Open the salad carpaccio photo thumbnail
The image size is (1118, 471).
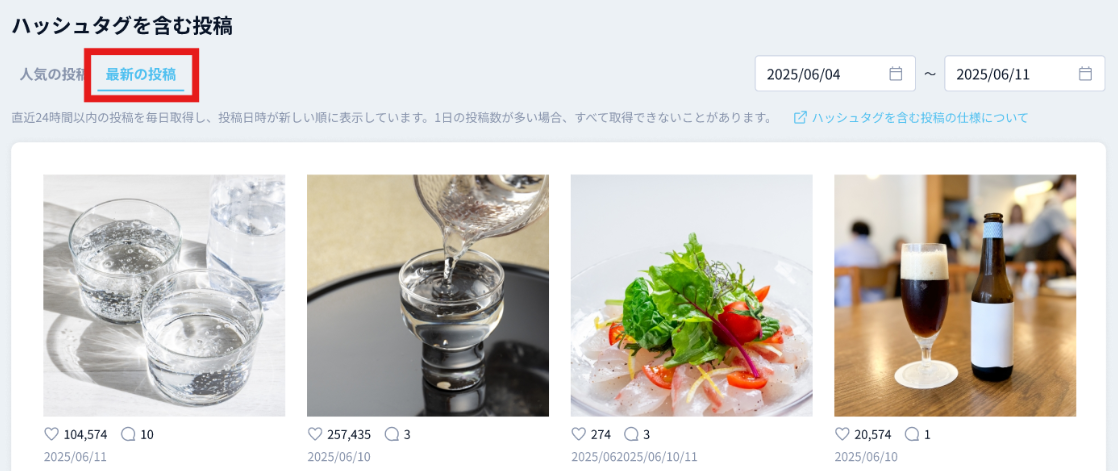click(692, 296)
